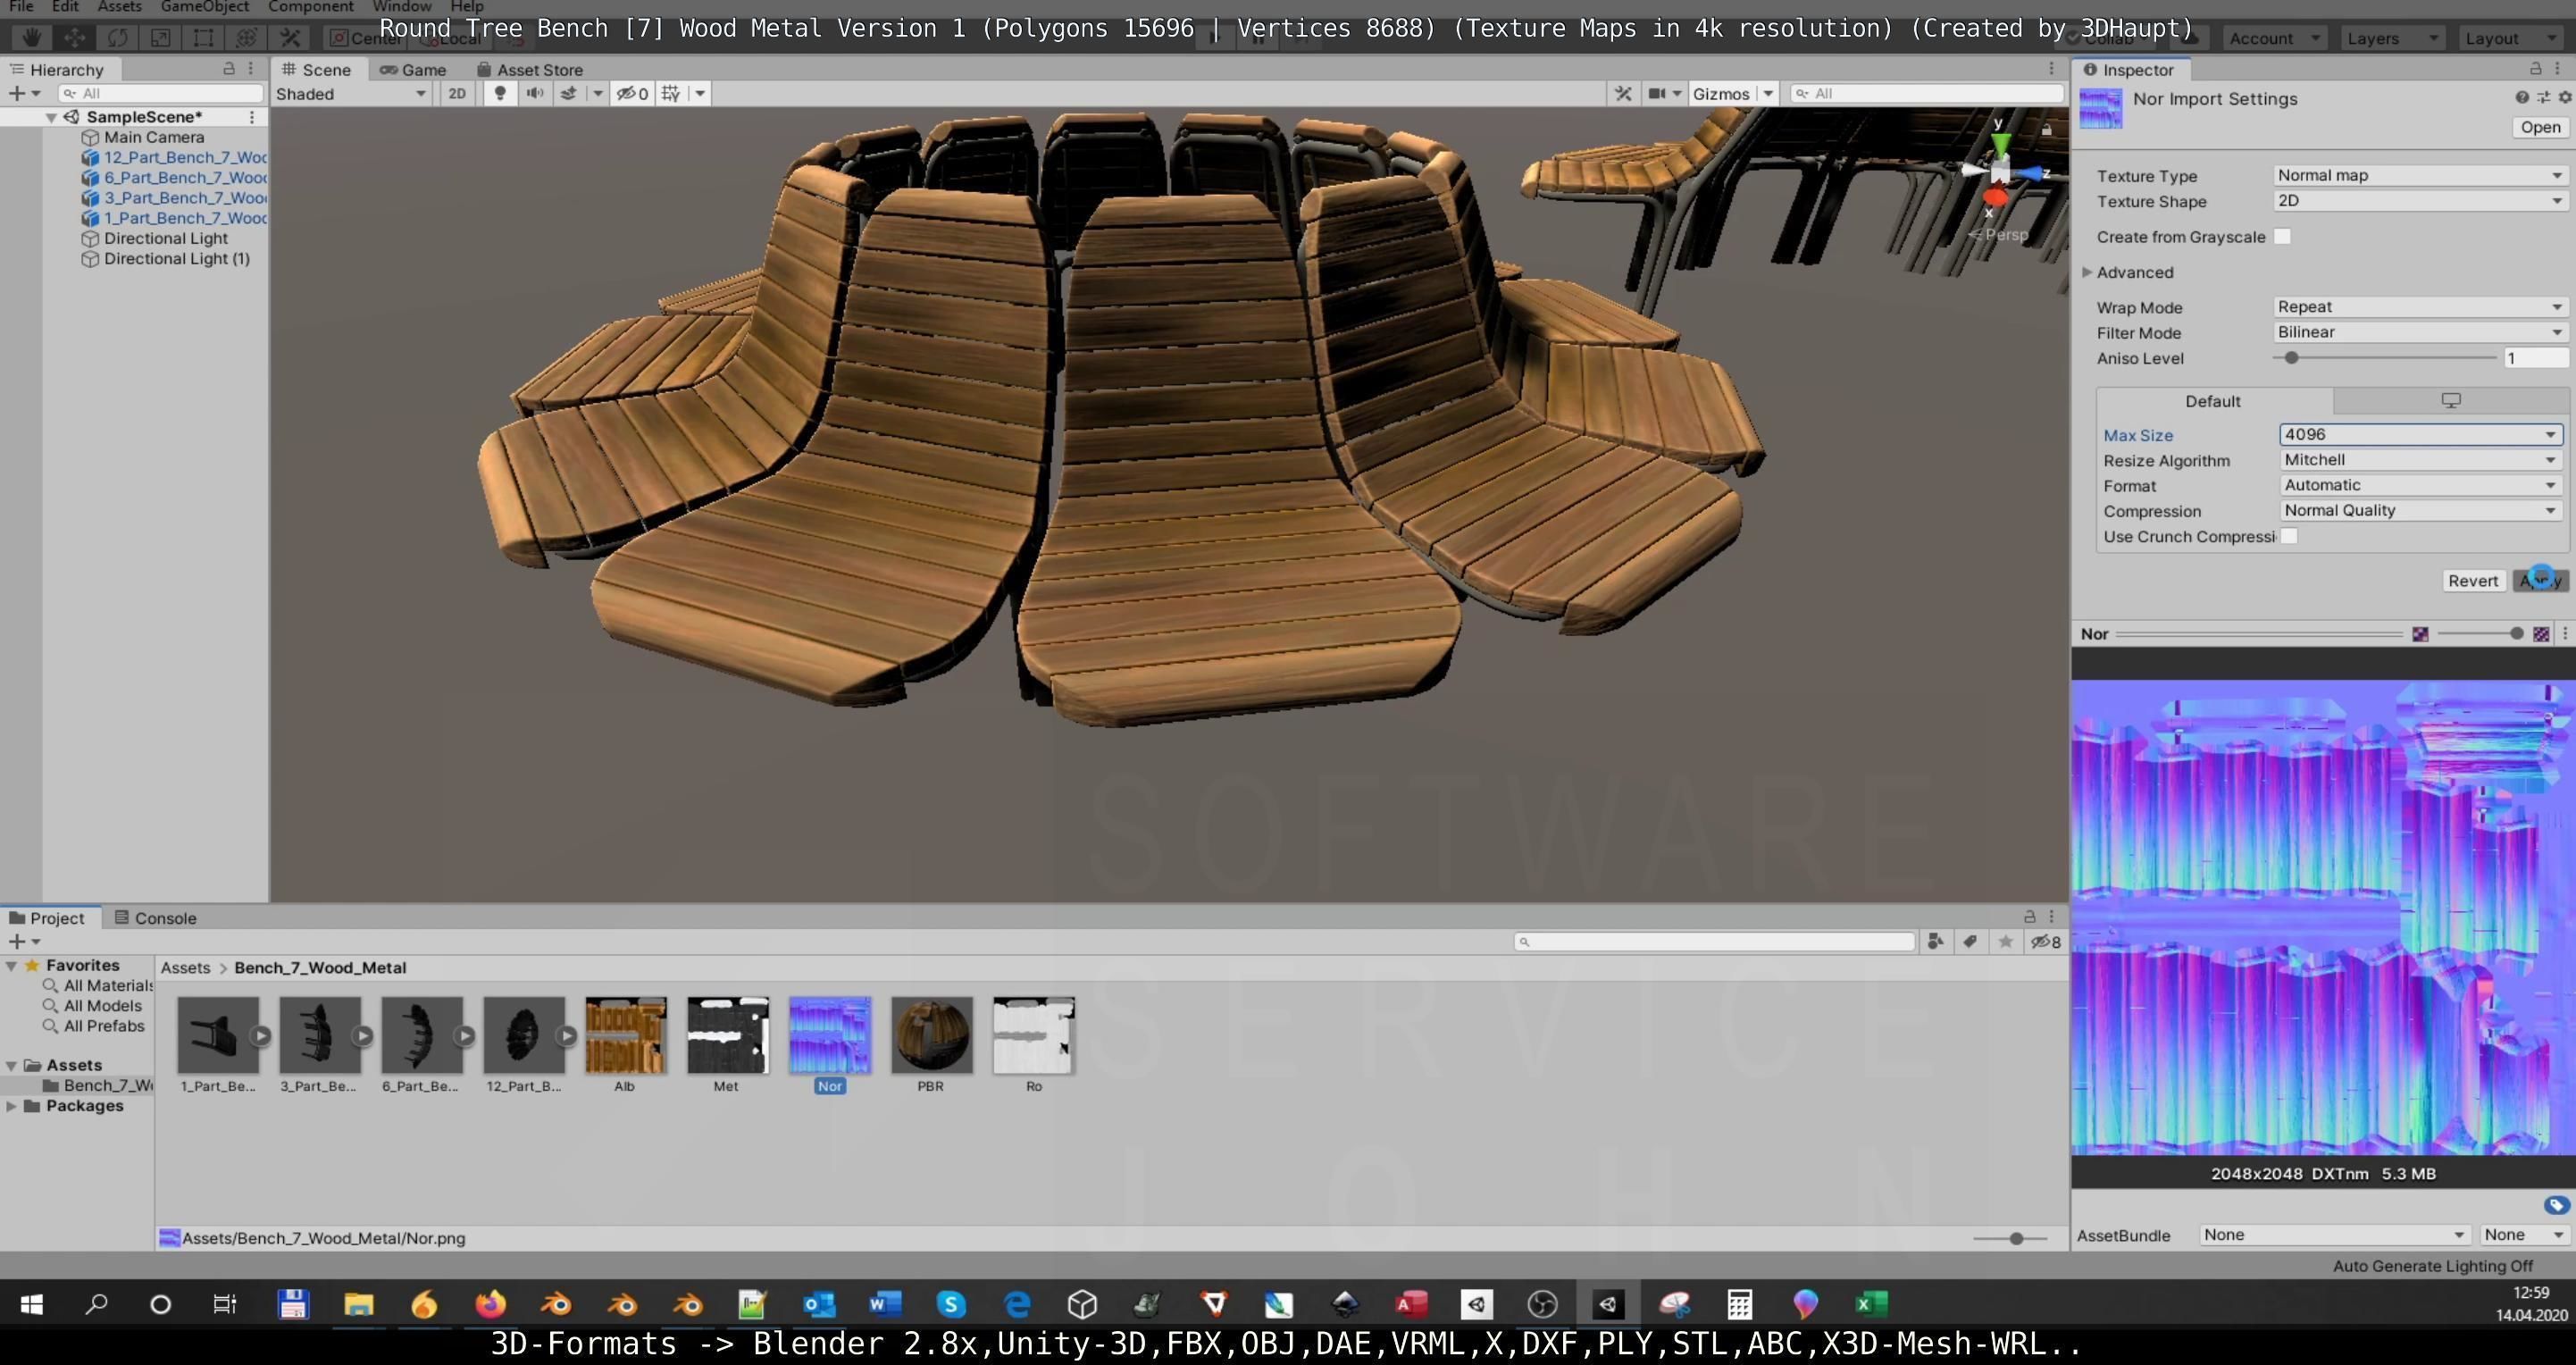The width and height of the screenshot is (2576, 1365).
Task: Switch to the Asset Store tab
Action: tap(530, 69)
